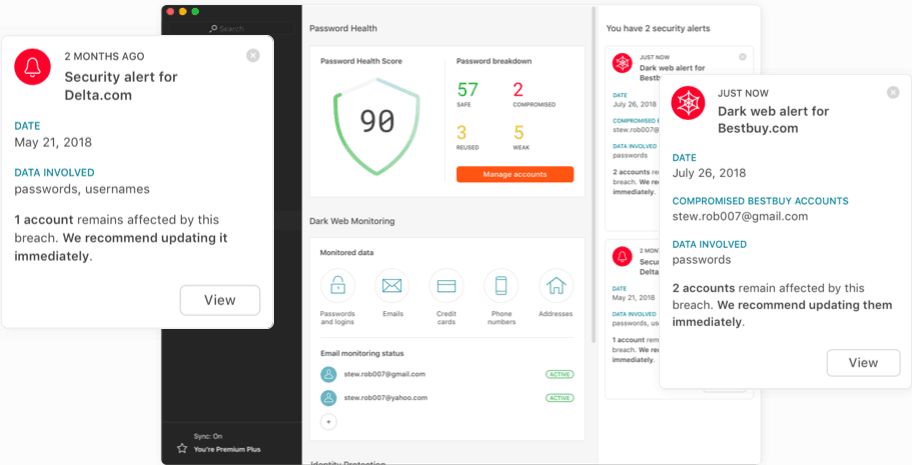The width and height of the screenshot is (912, 465).
Task: Click the spider web icon on Bestbuy.com popup
Action: pos(688,103)
